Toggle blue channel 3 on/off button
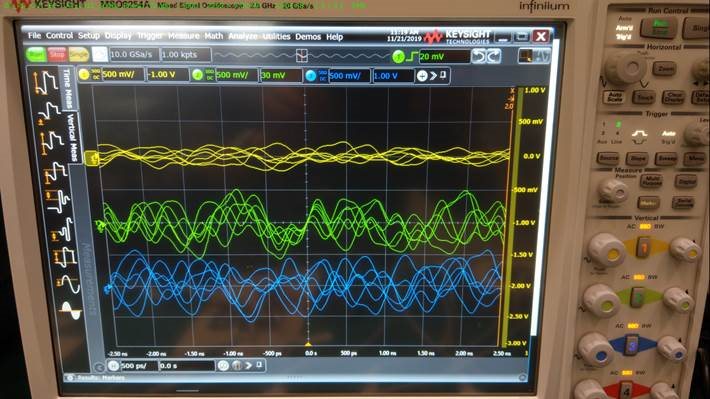 click(x=311, y=76)
